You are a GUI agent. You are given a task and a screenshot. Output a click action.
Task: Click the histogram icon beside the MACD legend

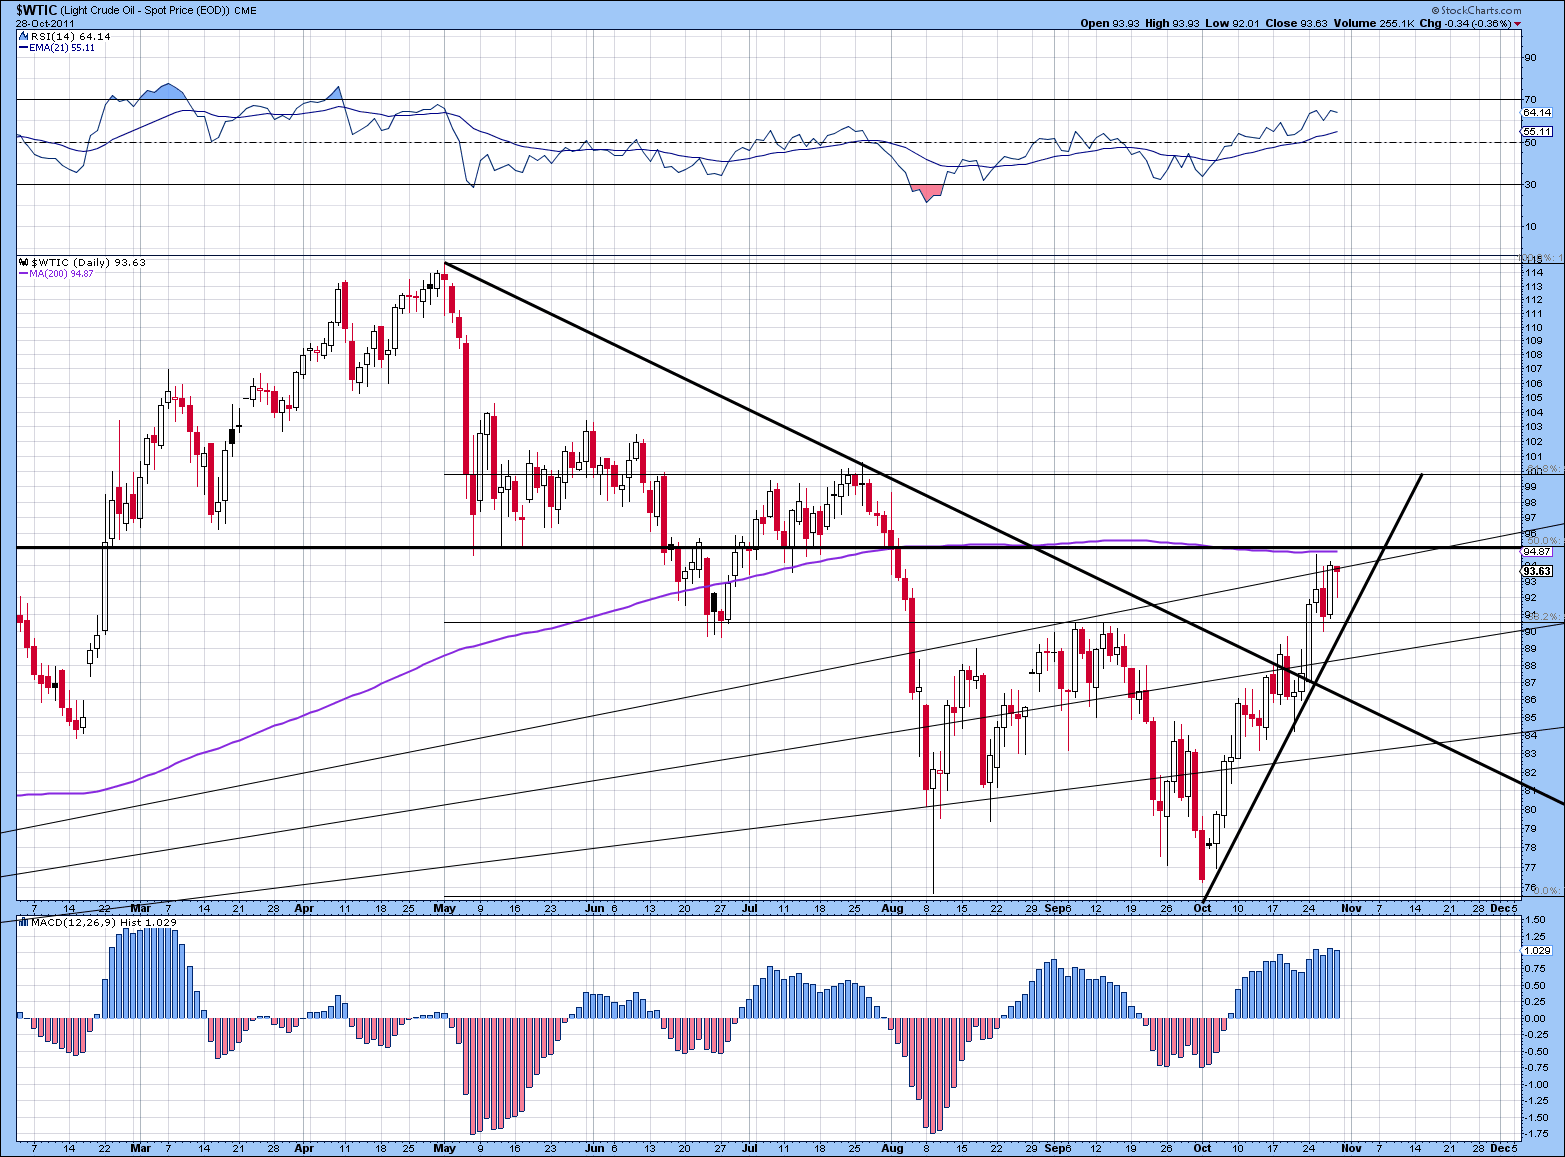point(24,921)
